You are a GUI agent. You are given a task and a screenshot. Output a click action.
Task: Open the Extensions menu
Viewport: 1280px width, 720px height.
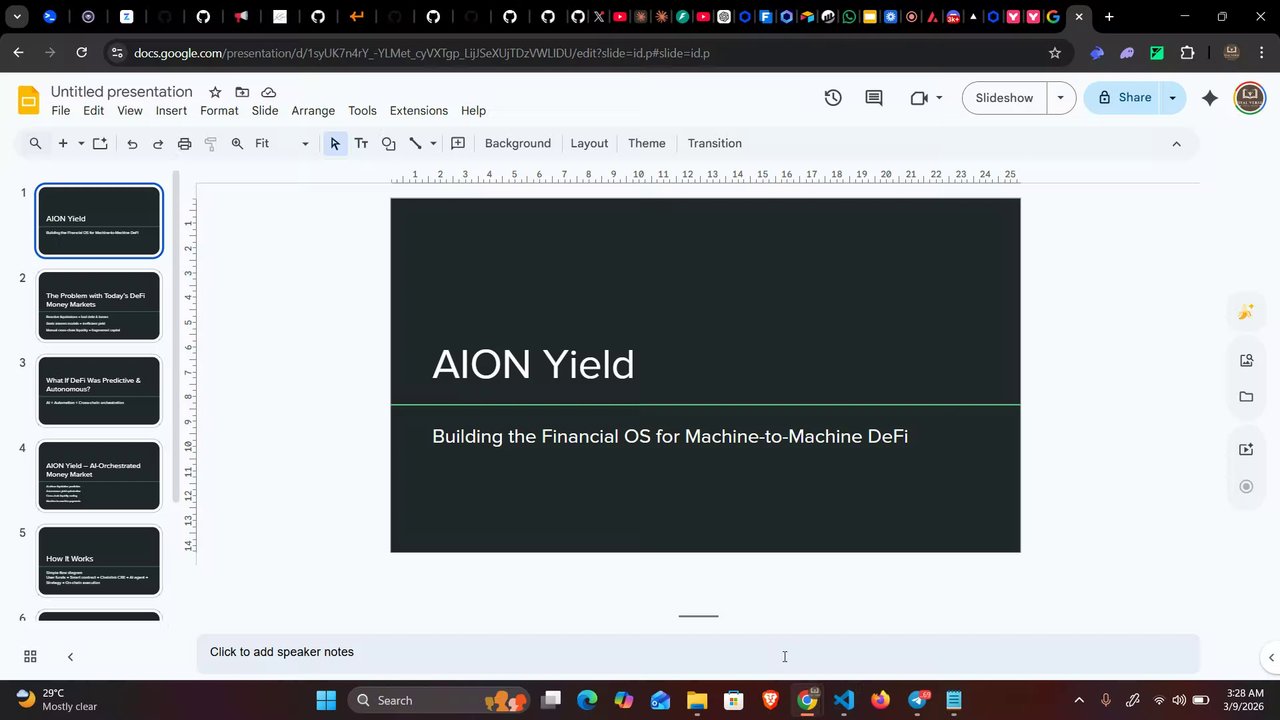[418, 111]
